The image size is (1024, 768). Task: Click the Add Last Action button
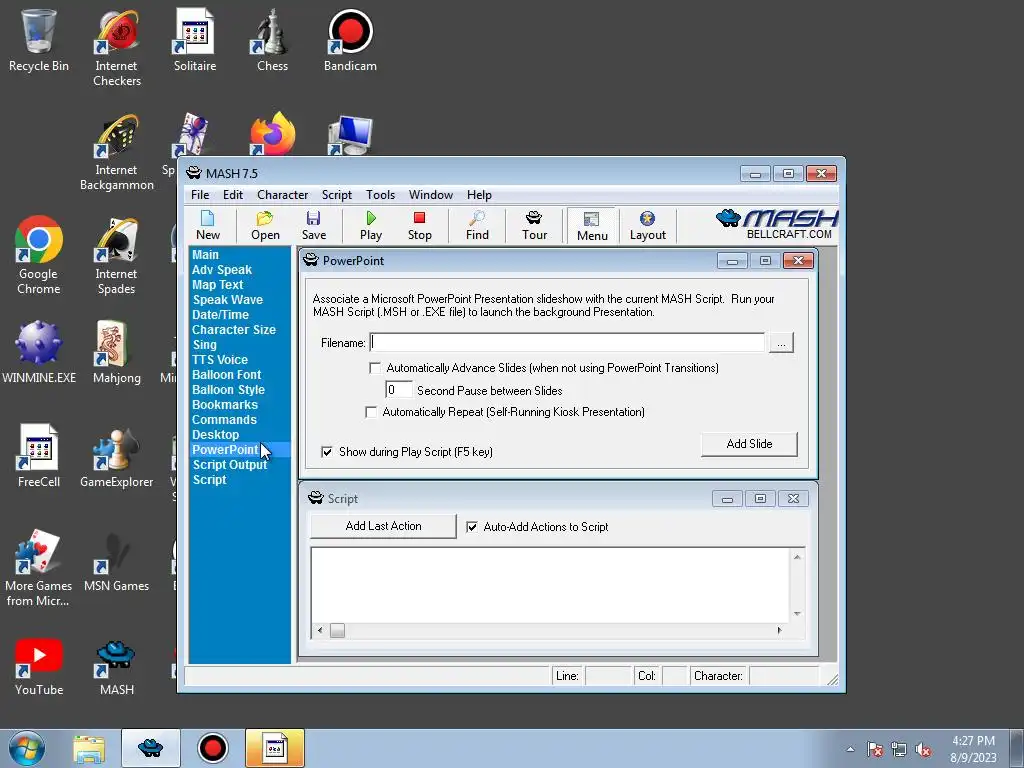click(383, 526)
